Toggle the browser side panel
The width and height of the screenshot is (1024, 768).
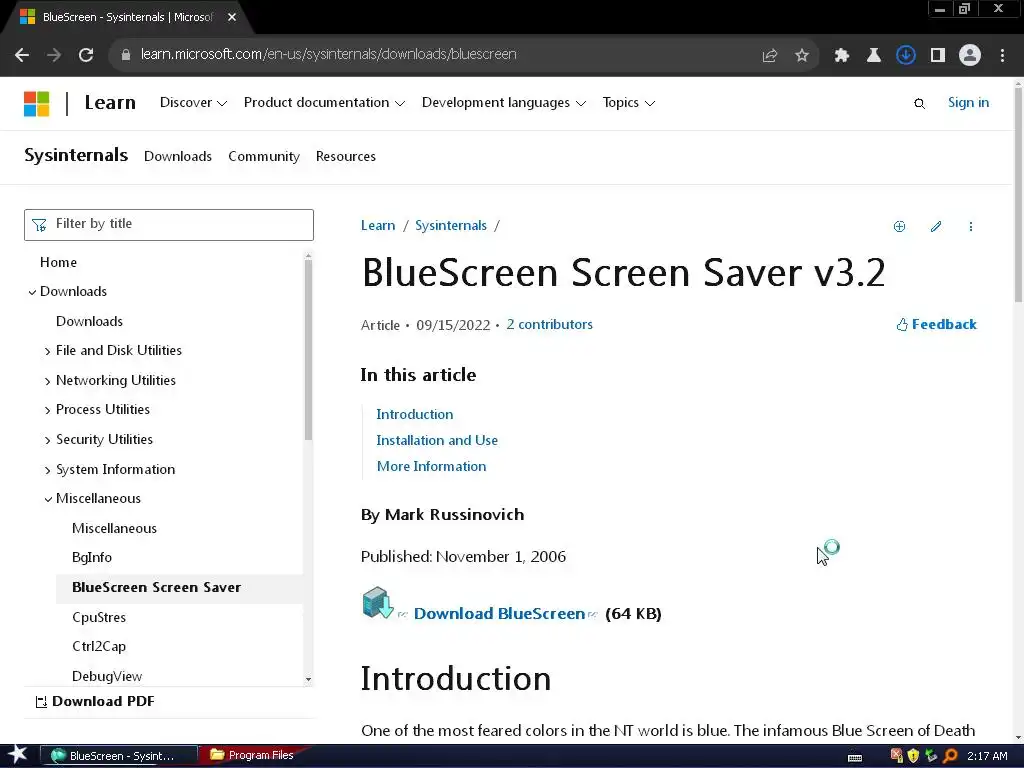point(938,56)
